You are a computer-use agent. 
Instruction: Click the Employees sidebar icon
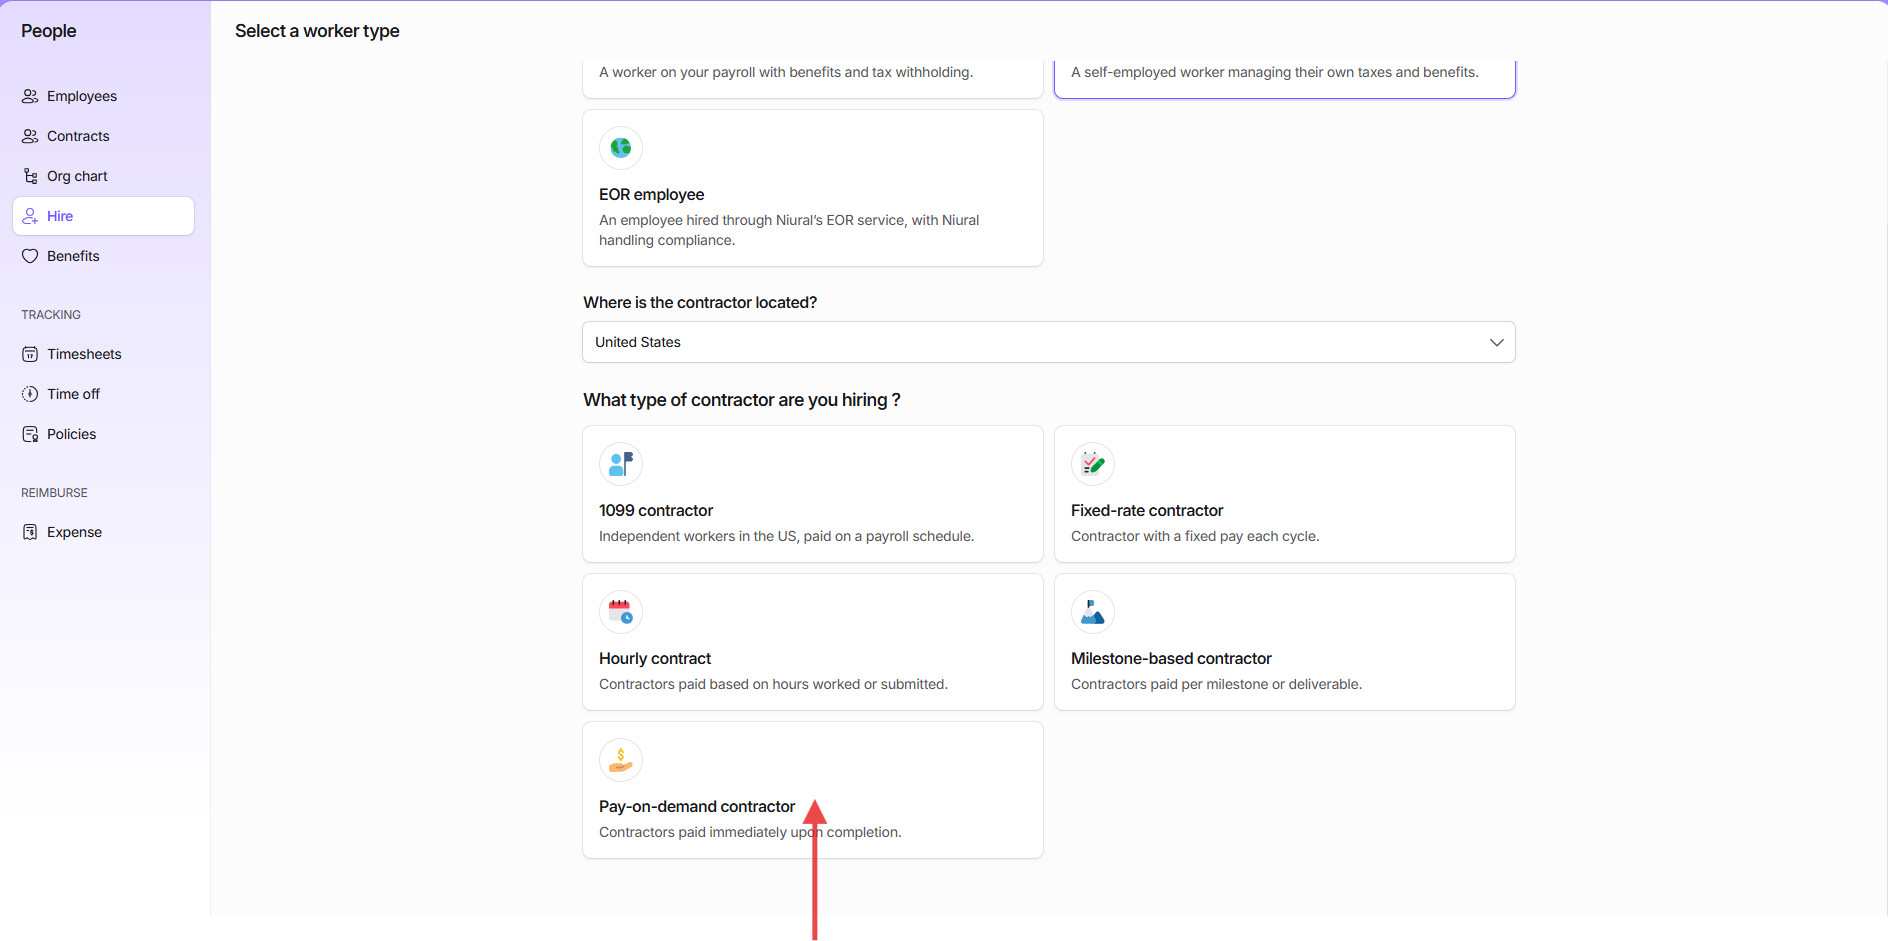(x=30, y=96)
